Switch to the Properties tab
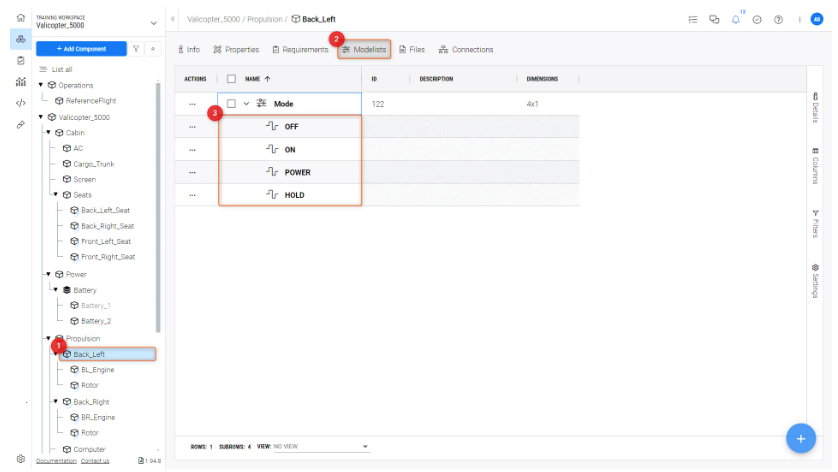 (x=236, y=49)
